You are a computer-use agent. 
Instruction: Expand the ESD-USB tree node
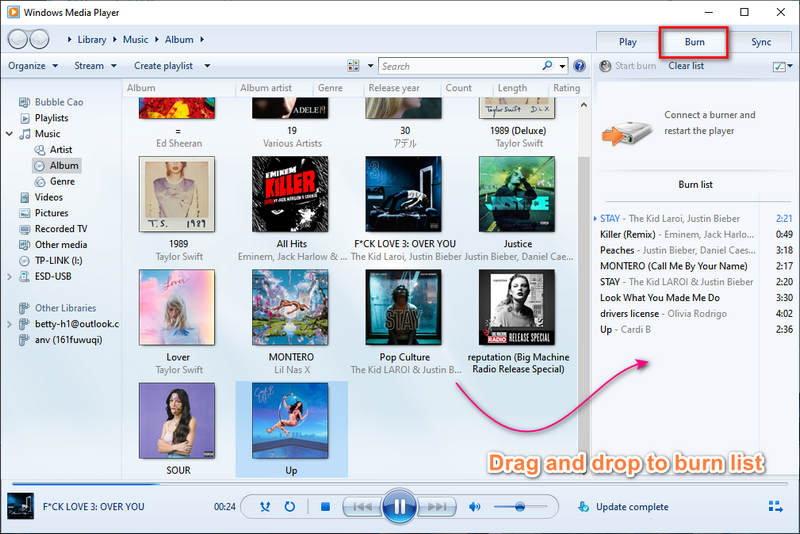point(9,276)
